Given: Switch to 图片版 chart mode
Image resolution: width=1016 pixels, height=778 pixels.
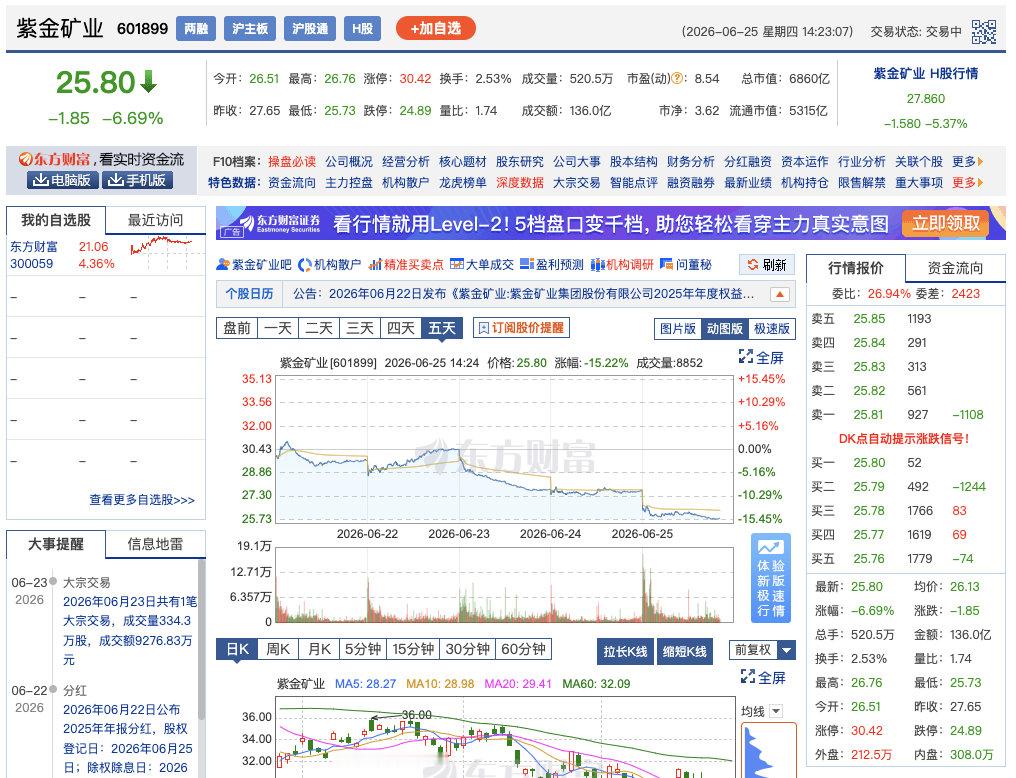Looking at the screenshot, I should pyautogui.click(x=678, y=328).
